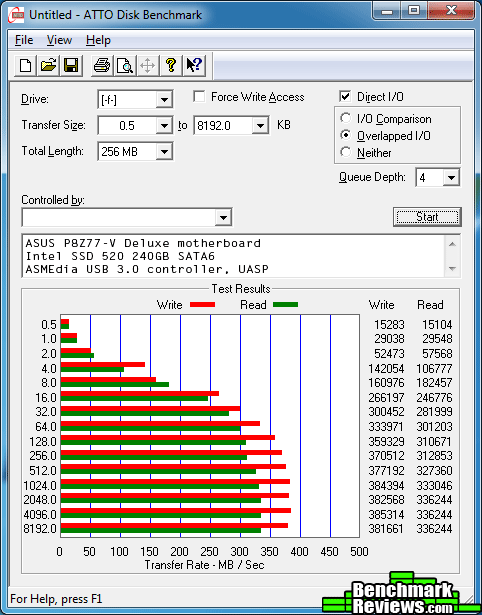Select Overlapped I/O radio option
The height and width of the screenshot is (615, 482).
pyautogui.click(x=346, y=135)
